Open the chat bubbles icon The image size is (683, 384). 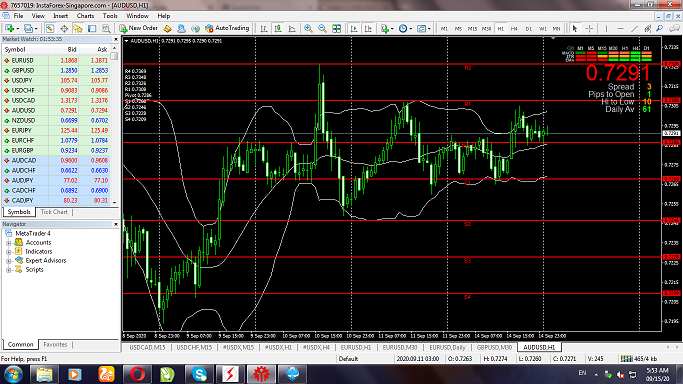(674, 28)
